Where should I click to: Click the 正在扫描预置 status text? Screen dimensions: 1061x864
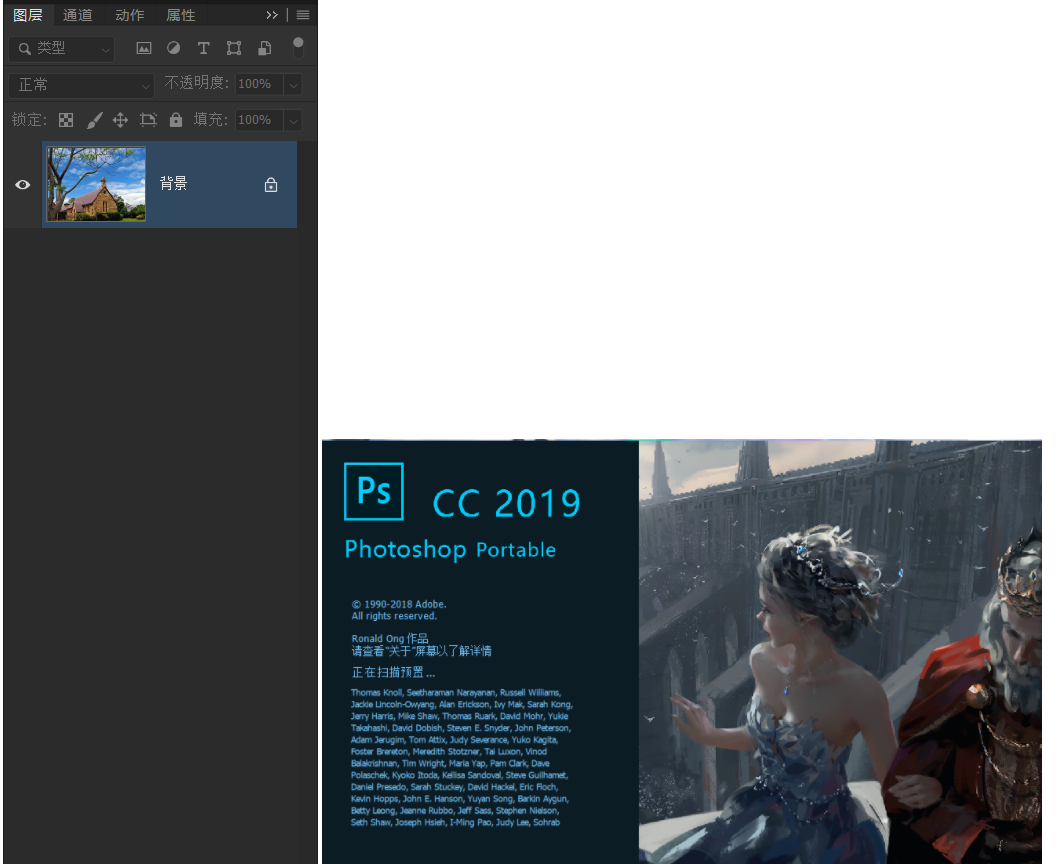point(393,673)
